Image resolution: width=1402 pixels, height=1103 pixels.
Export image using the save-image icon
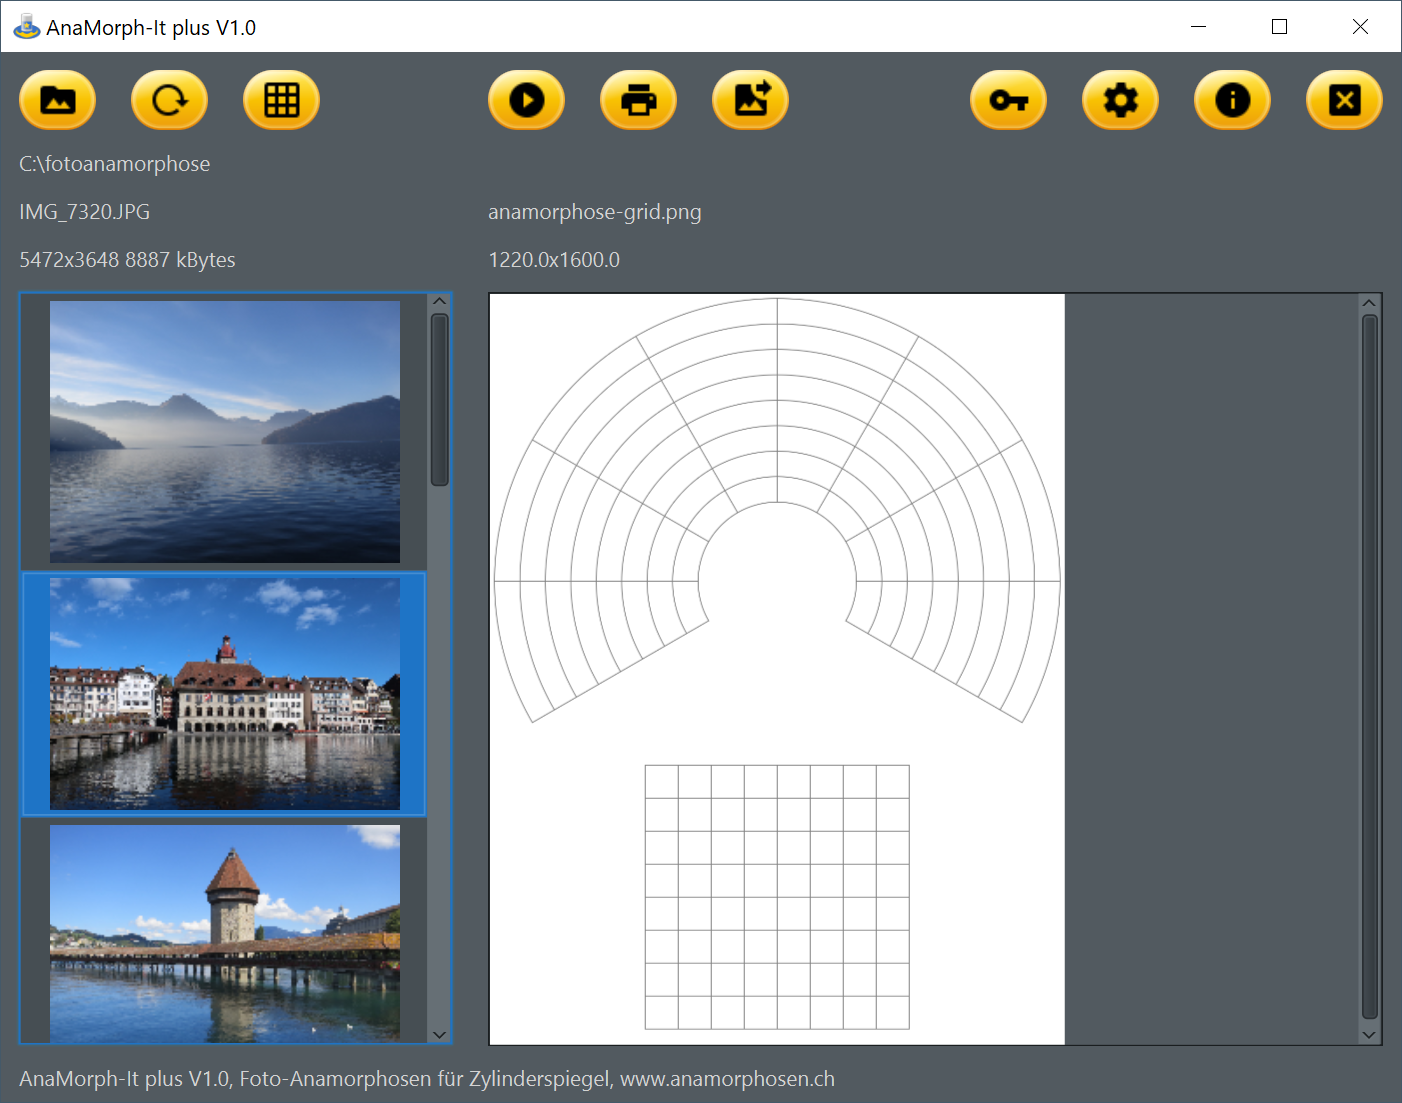tap(751, 100)
